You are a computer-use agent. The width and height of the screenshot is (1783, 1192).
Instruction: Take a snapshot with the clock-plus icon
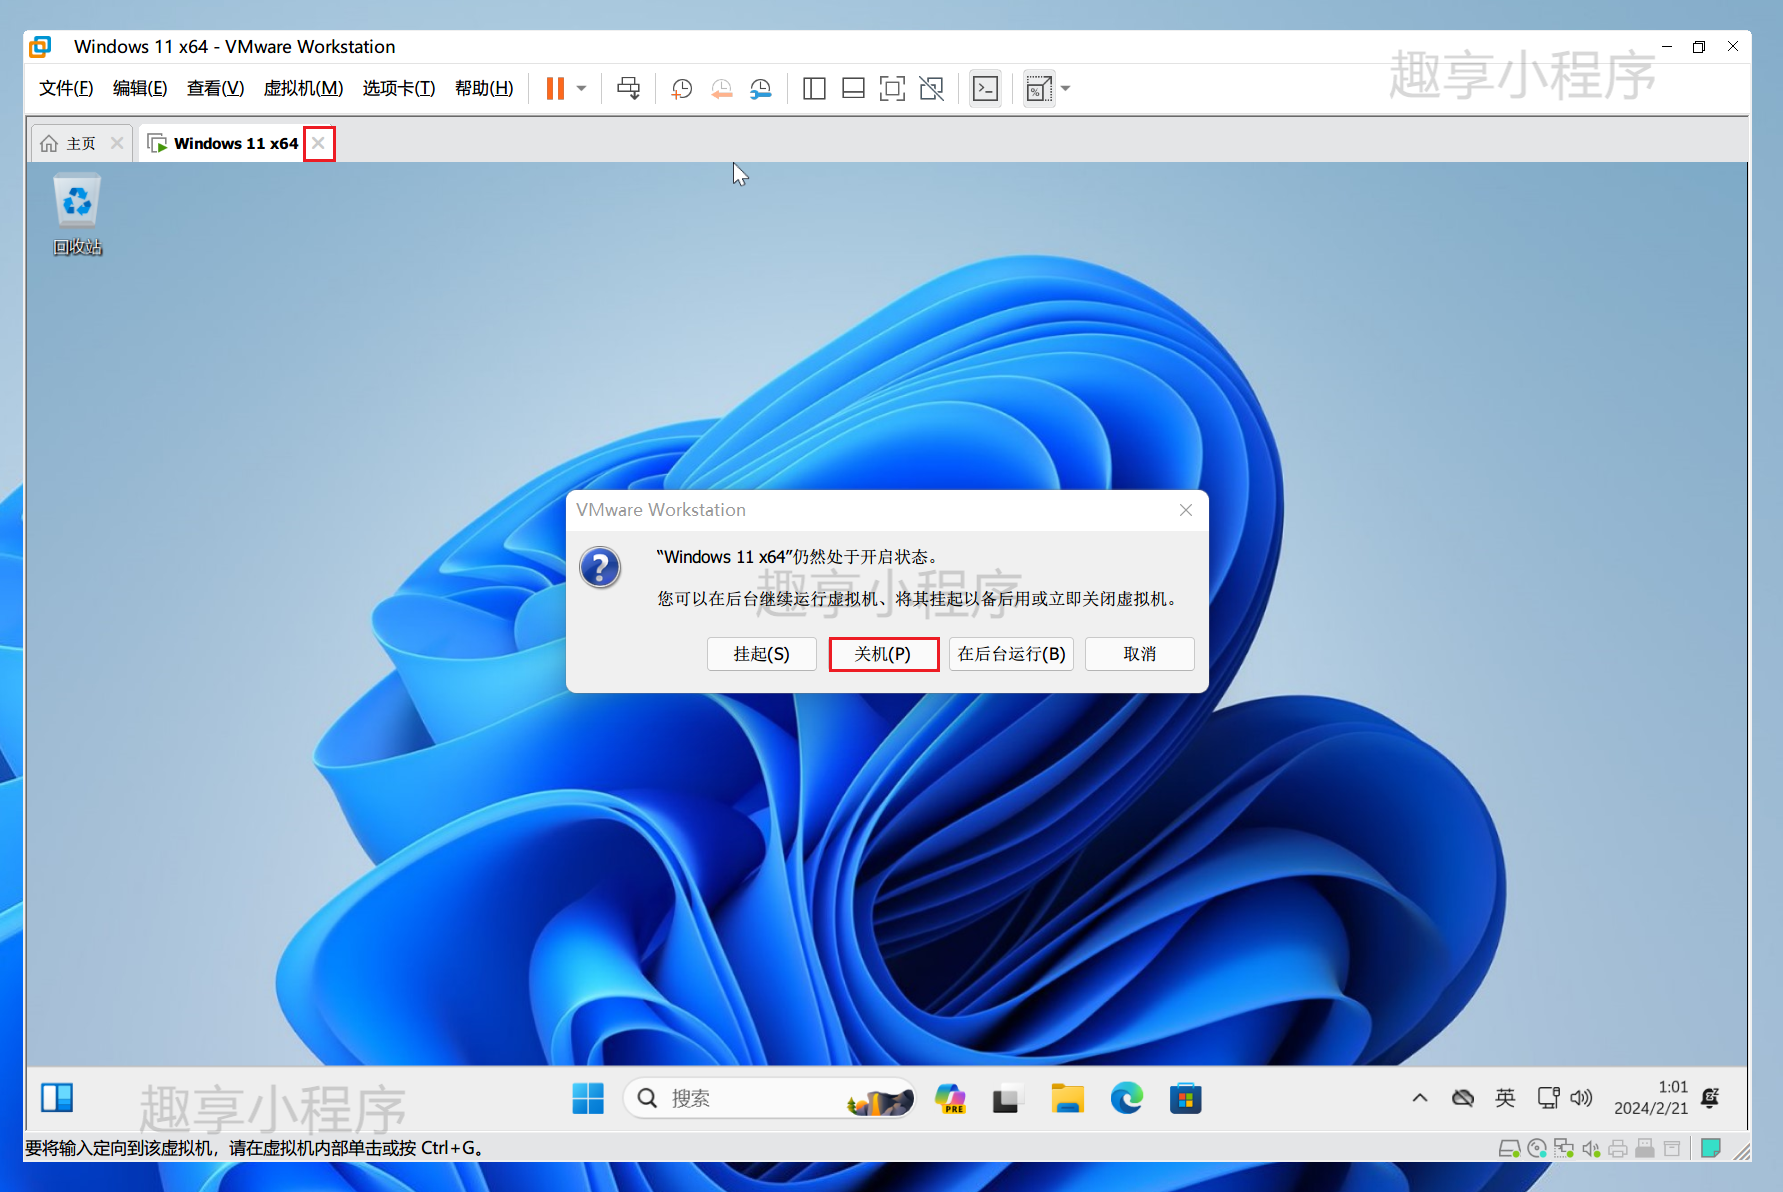(682, 89)
